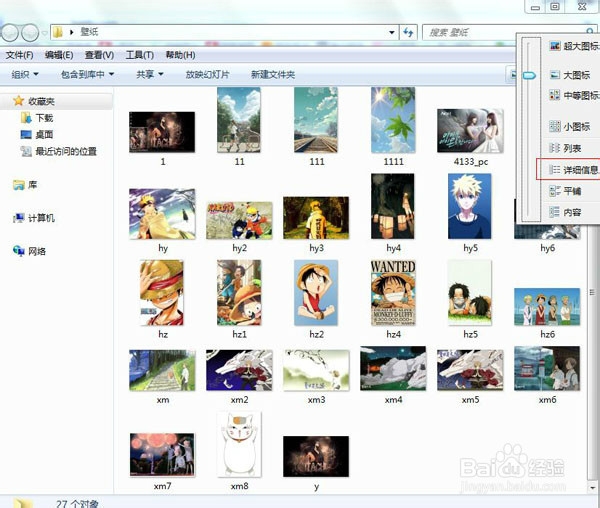
Task: Click the scrollbar down arrow of file pane
Action: pyautogui.click(x=592, y=488)
